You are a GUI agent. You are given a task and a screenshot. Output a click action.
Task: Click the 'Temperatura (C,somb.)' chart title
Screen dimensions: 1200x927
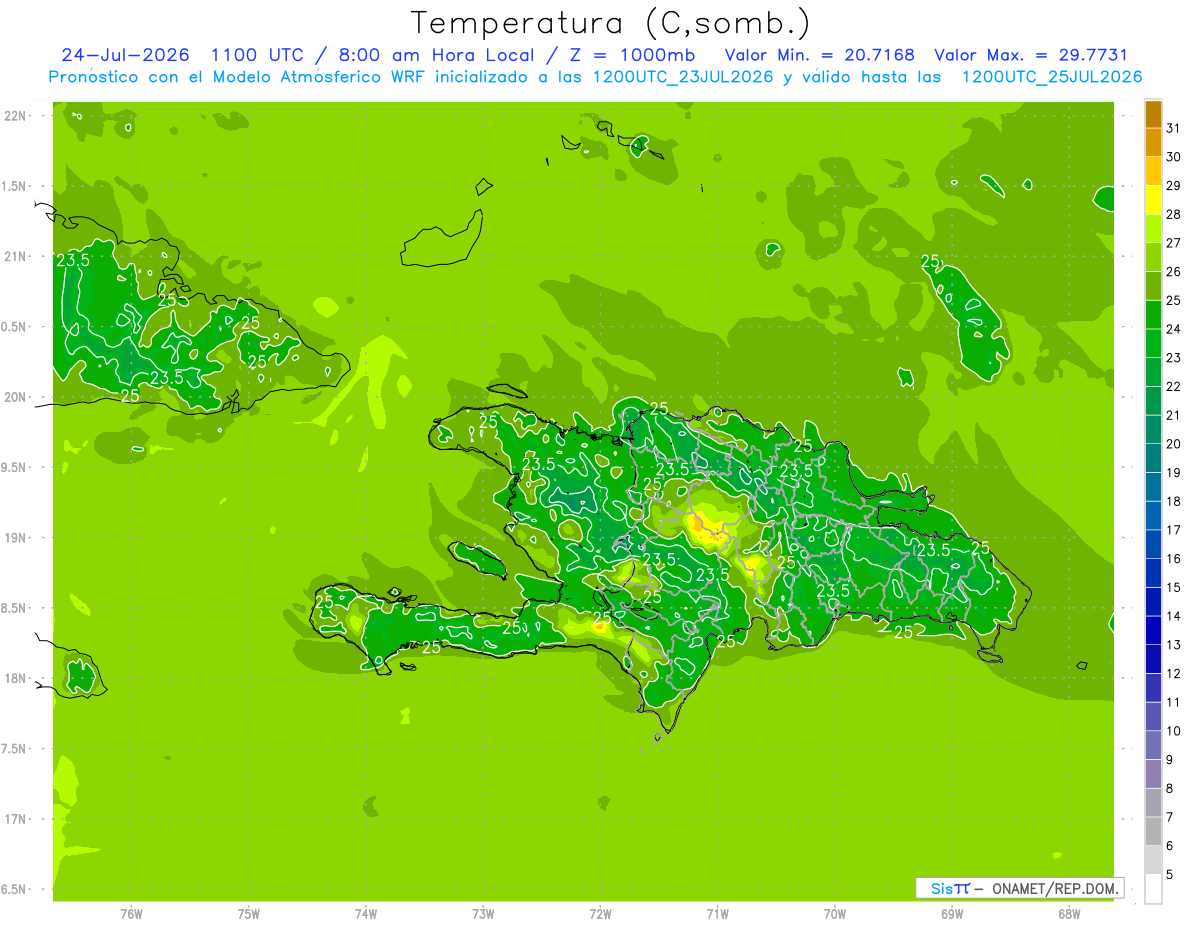tap(610, 23)
